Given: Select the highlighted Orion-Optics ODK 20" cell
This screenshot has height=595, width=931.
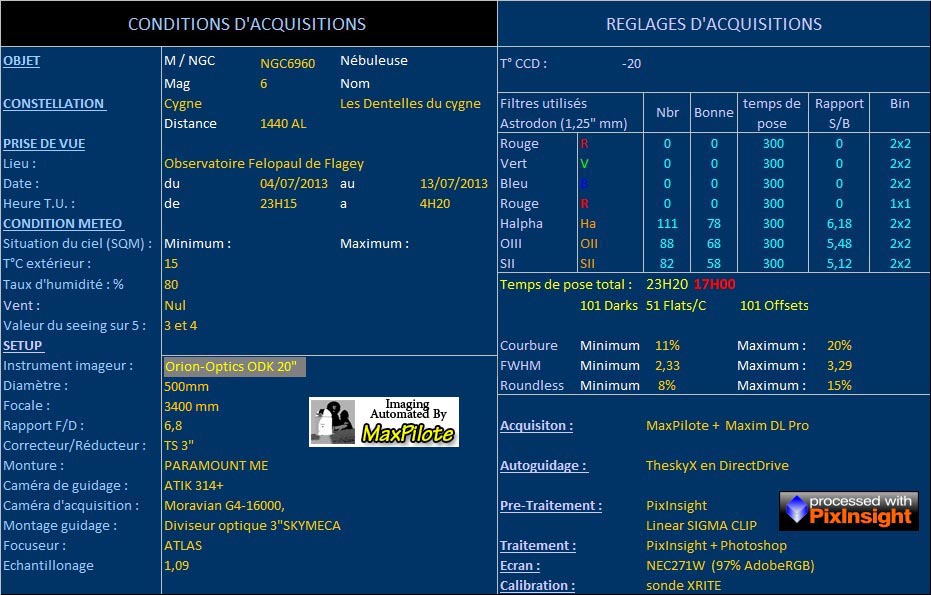Looking at the screenshot, I should 235,366.
